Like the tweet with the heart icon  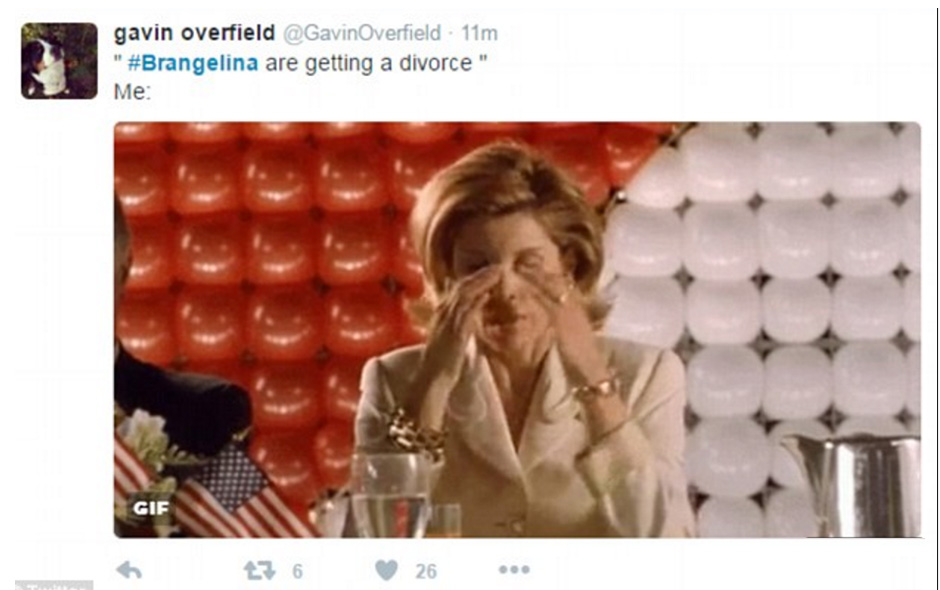pos(386,570)
